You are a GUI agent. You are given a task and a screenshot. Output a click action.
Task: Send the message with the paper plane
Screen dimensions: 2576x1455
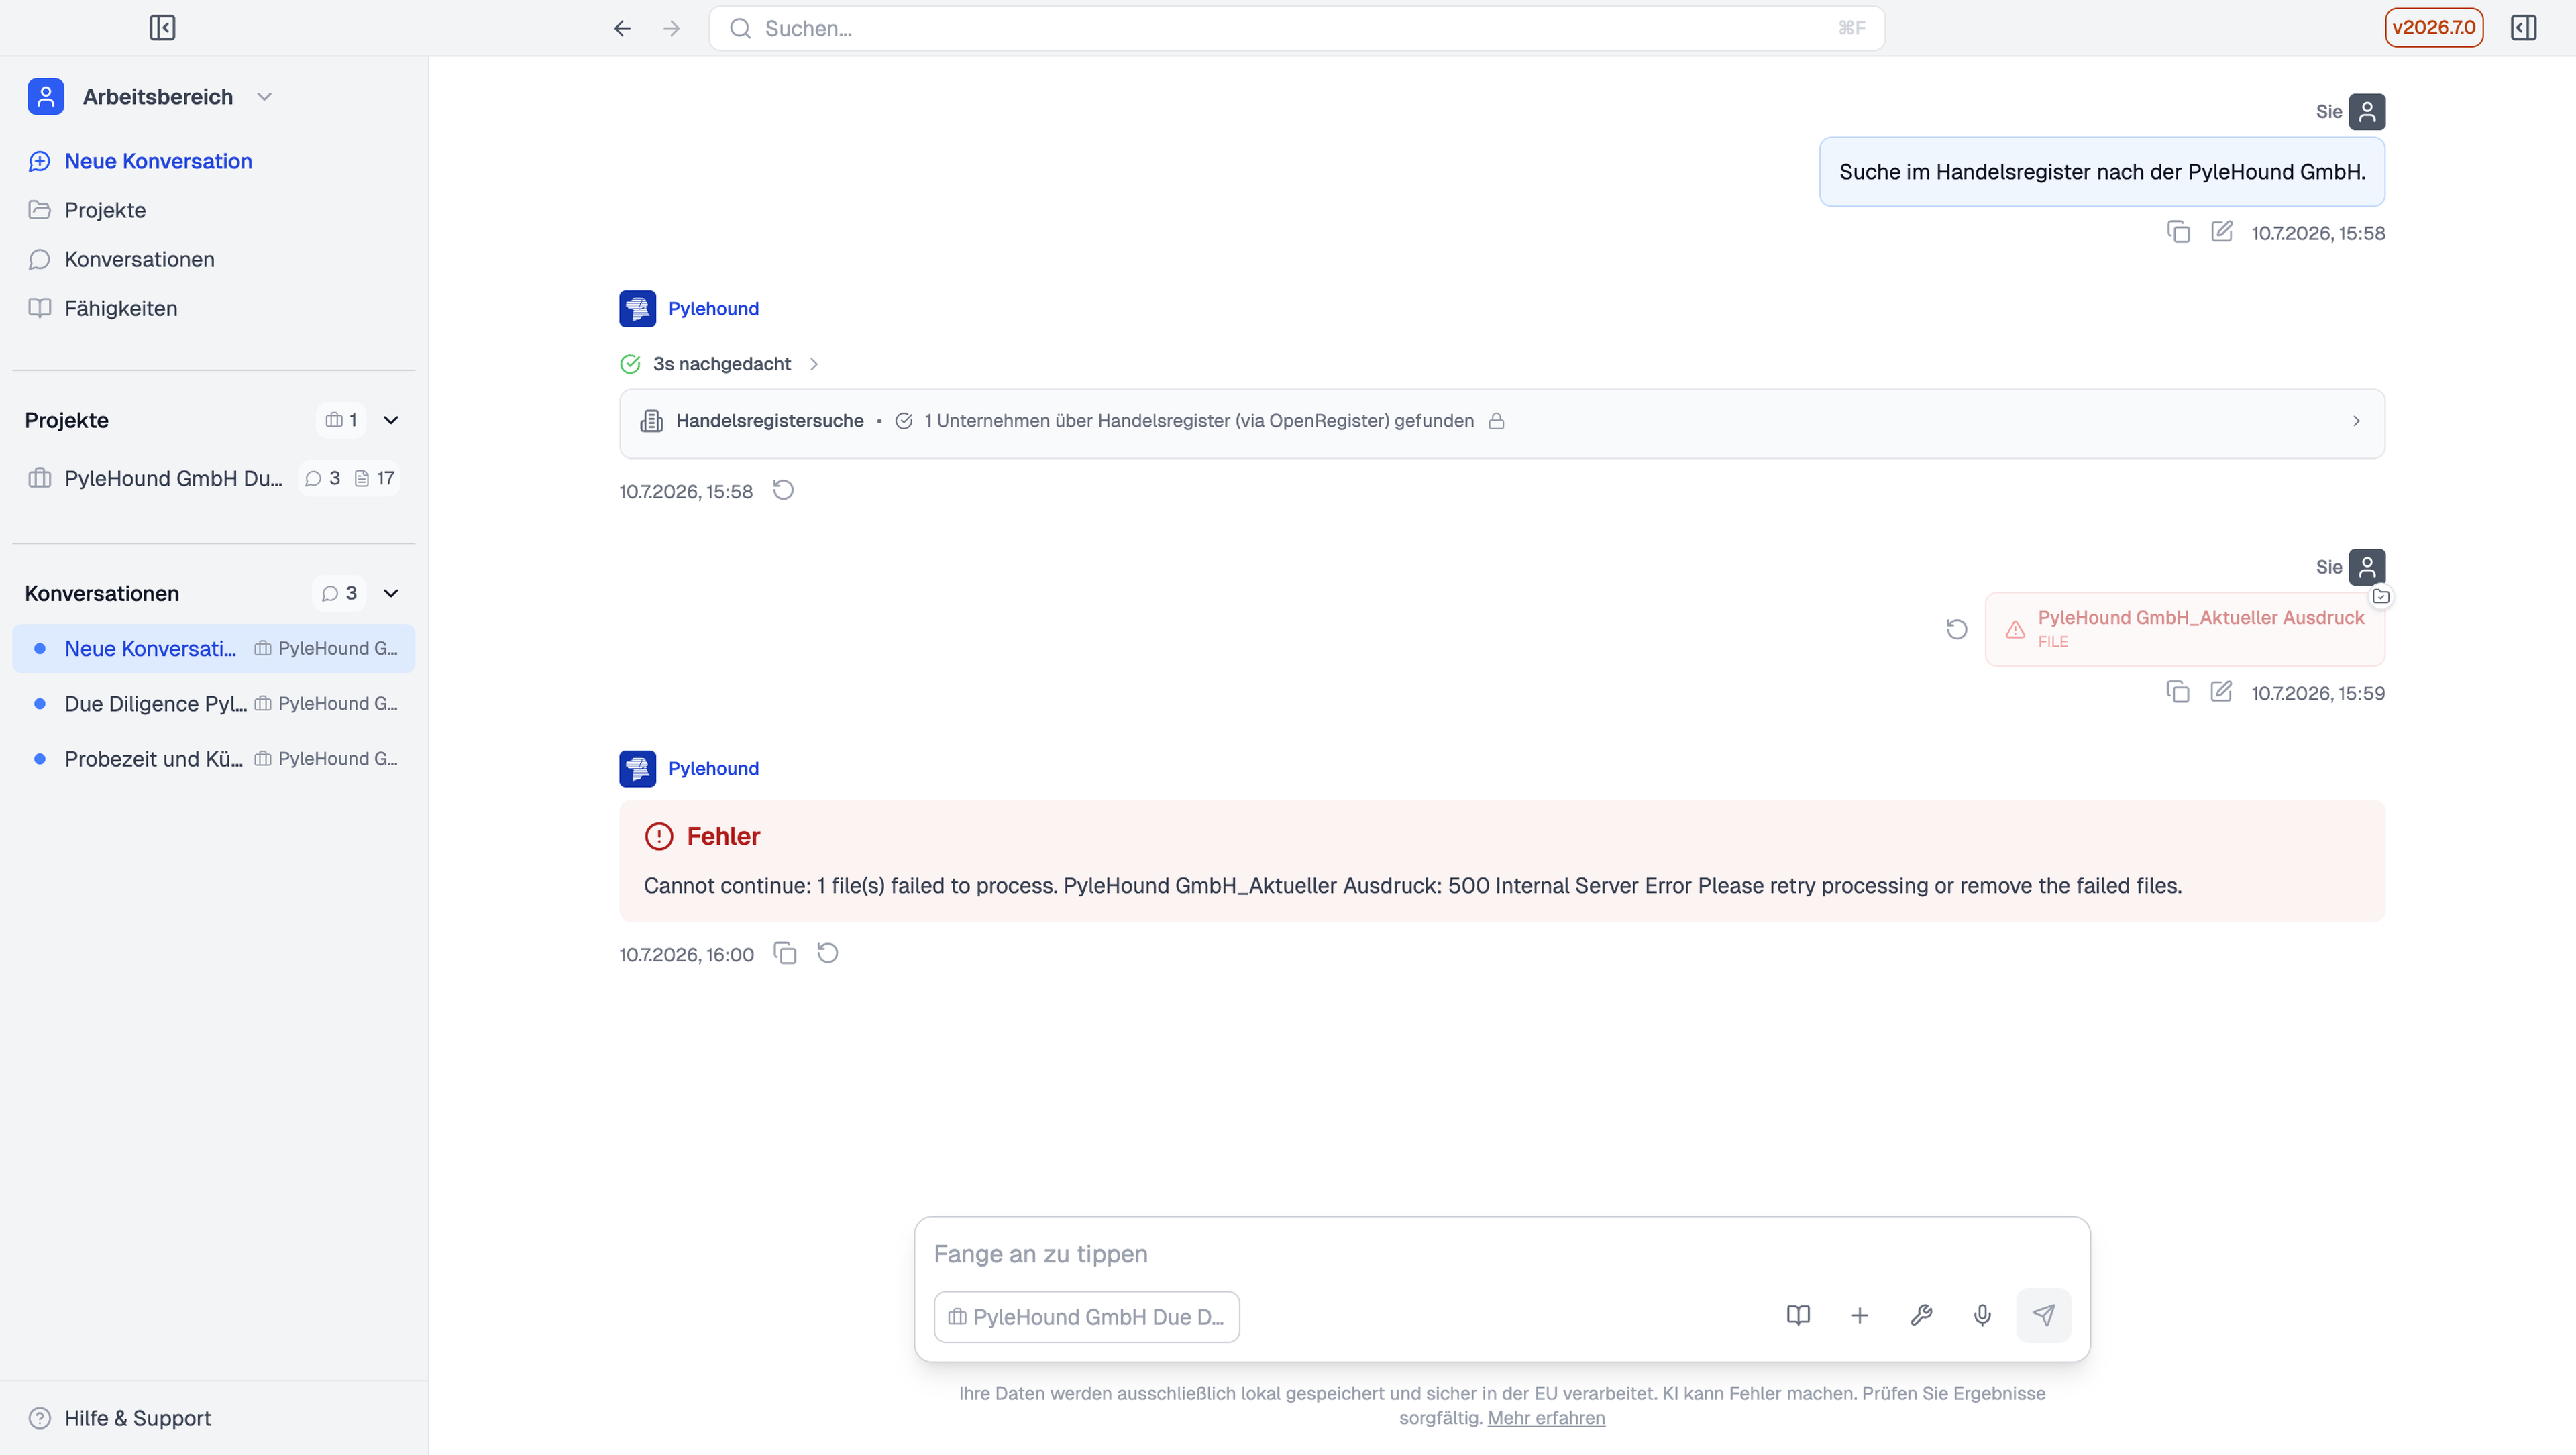2043,1315
